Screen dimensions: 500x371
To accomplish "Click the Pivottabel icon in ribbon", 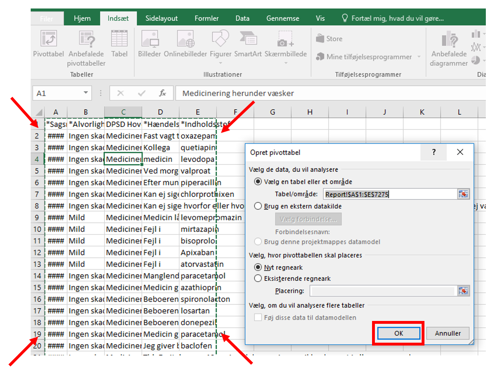I will pos(48,39).
